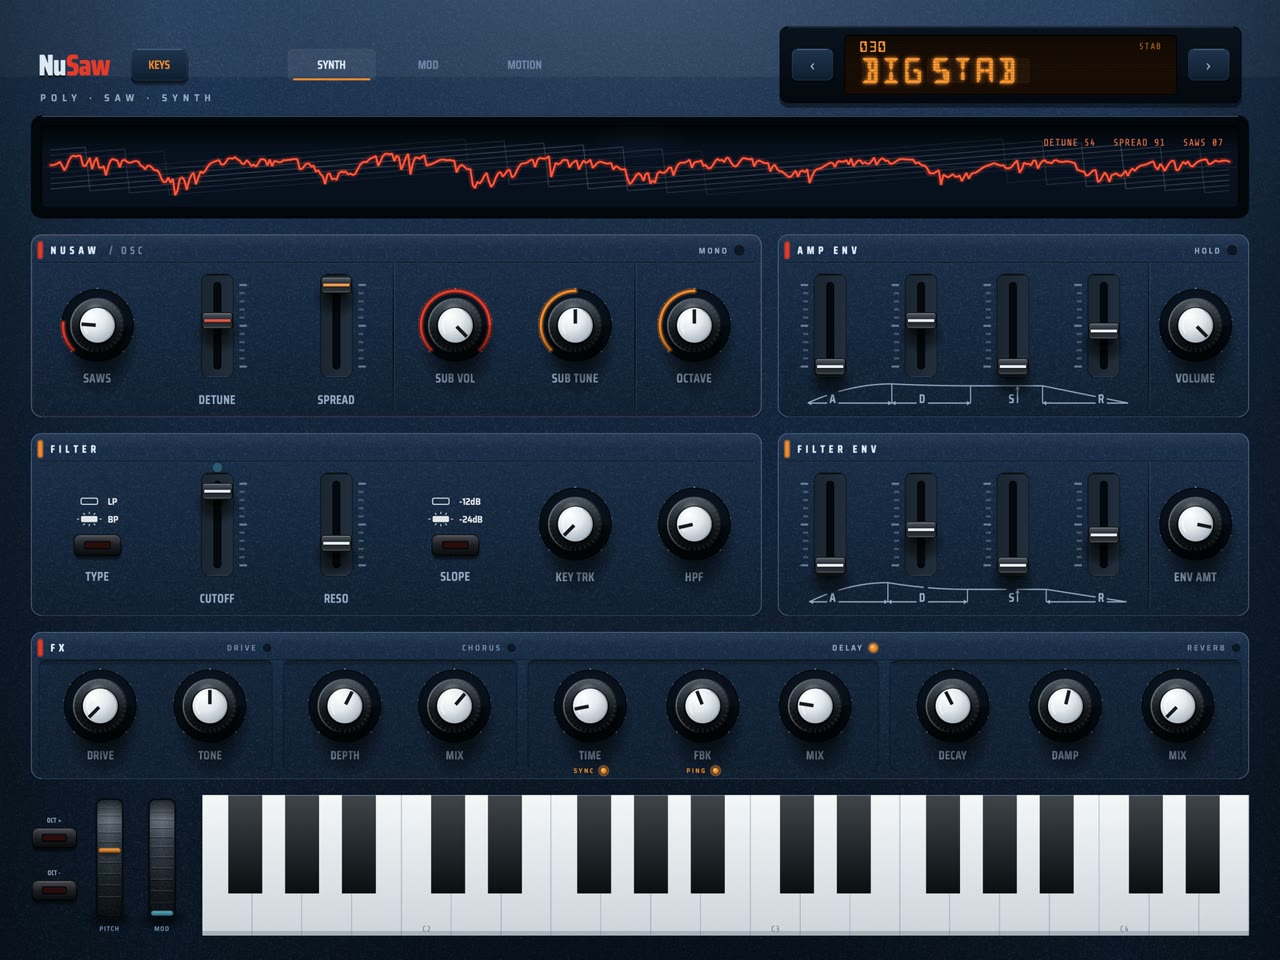
Task: Click the AMP ENV attack slider
Action: click(x=829, y=326)
